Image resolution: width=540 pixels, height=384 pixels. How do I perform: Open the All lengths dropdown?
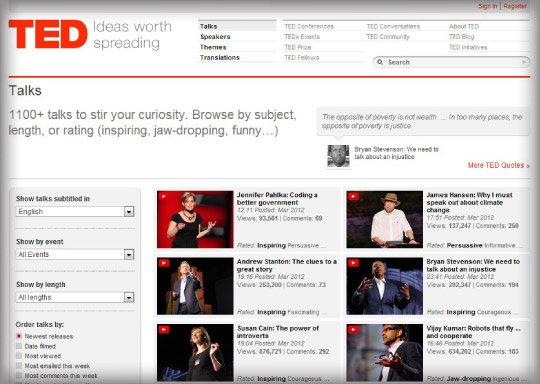click(75, 297)
